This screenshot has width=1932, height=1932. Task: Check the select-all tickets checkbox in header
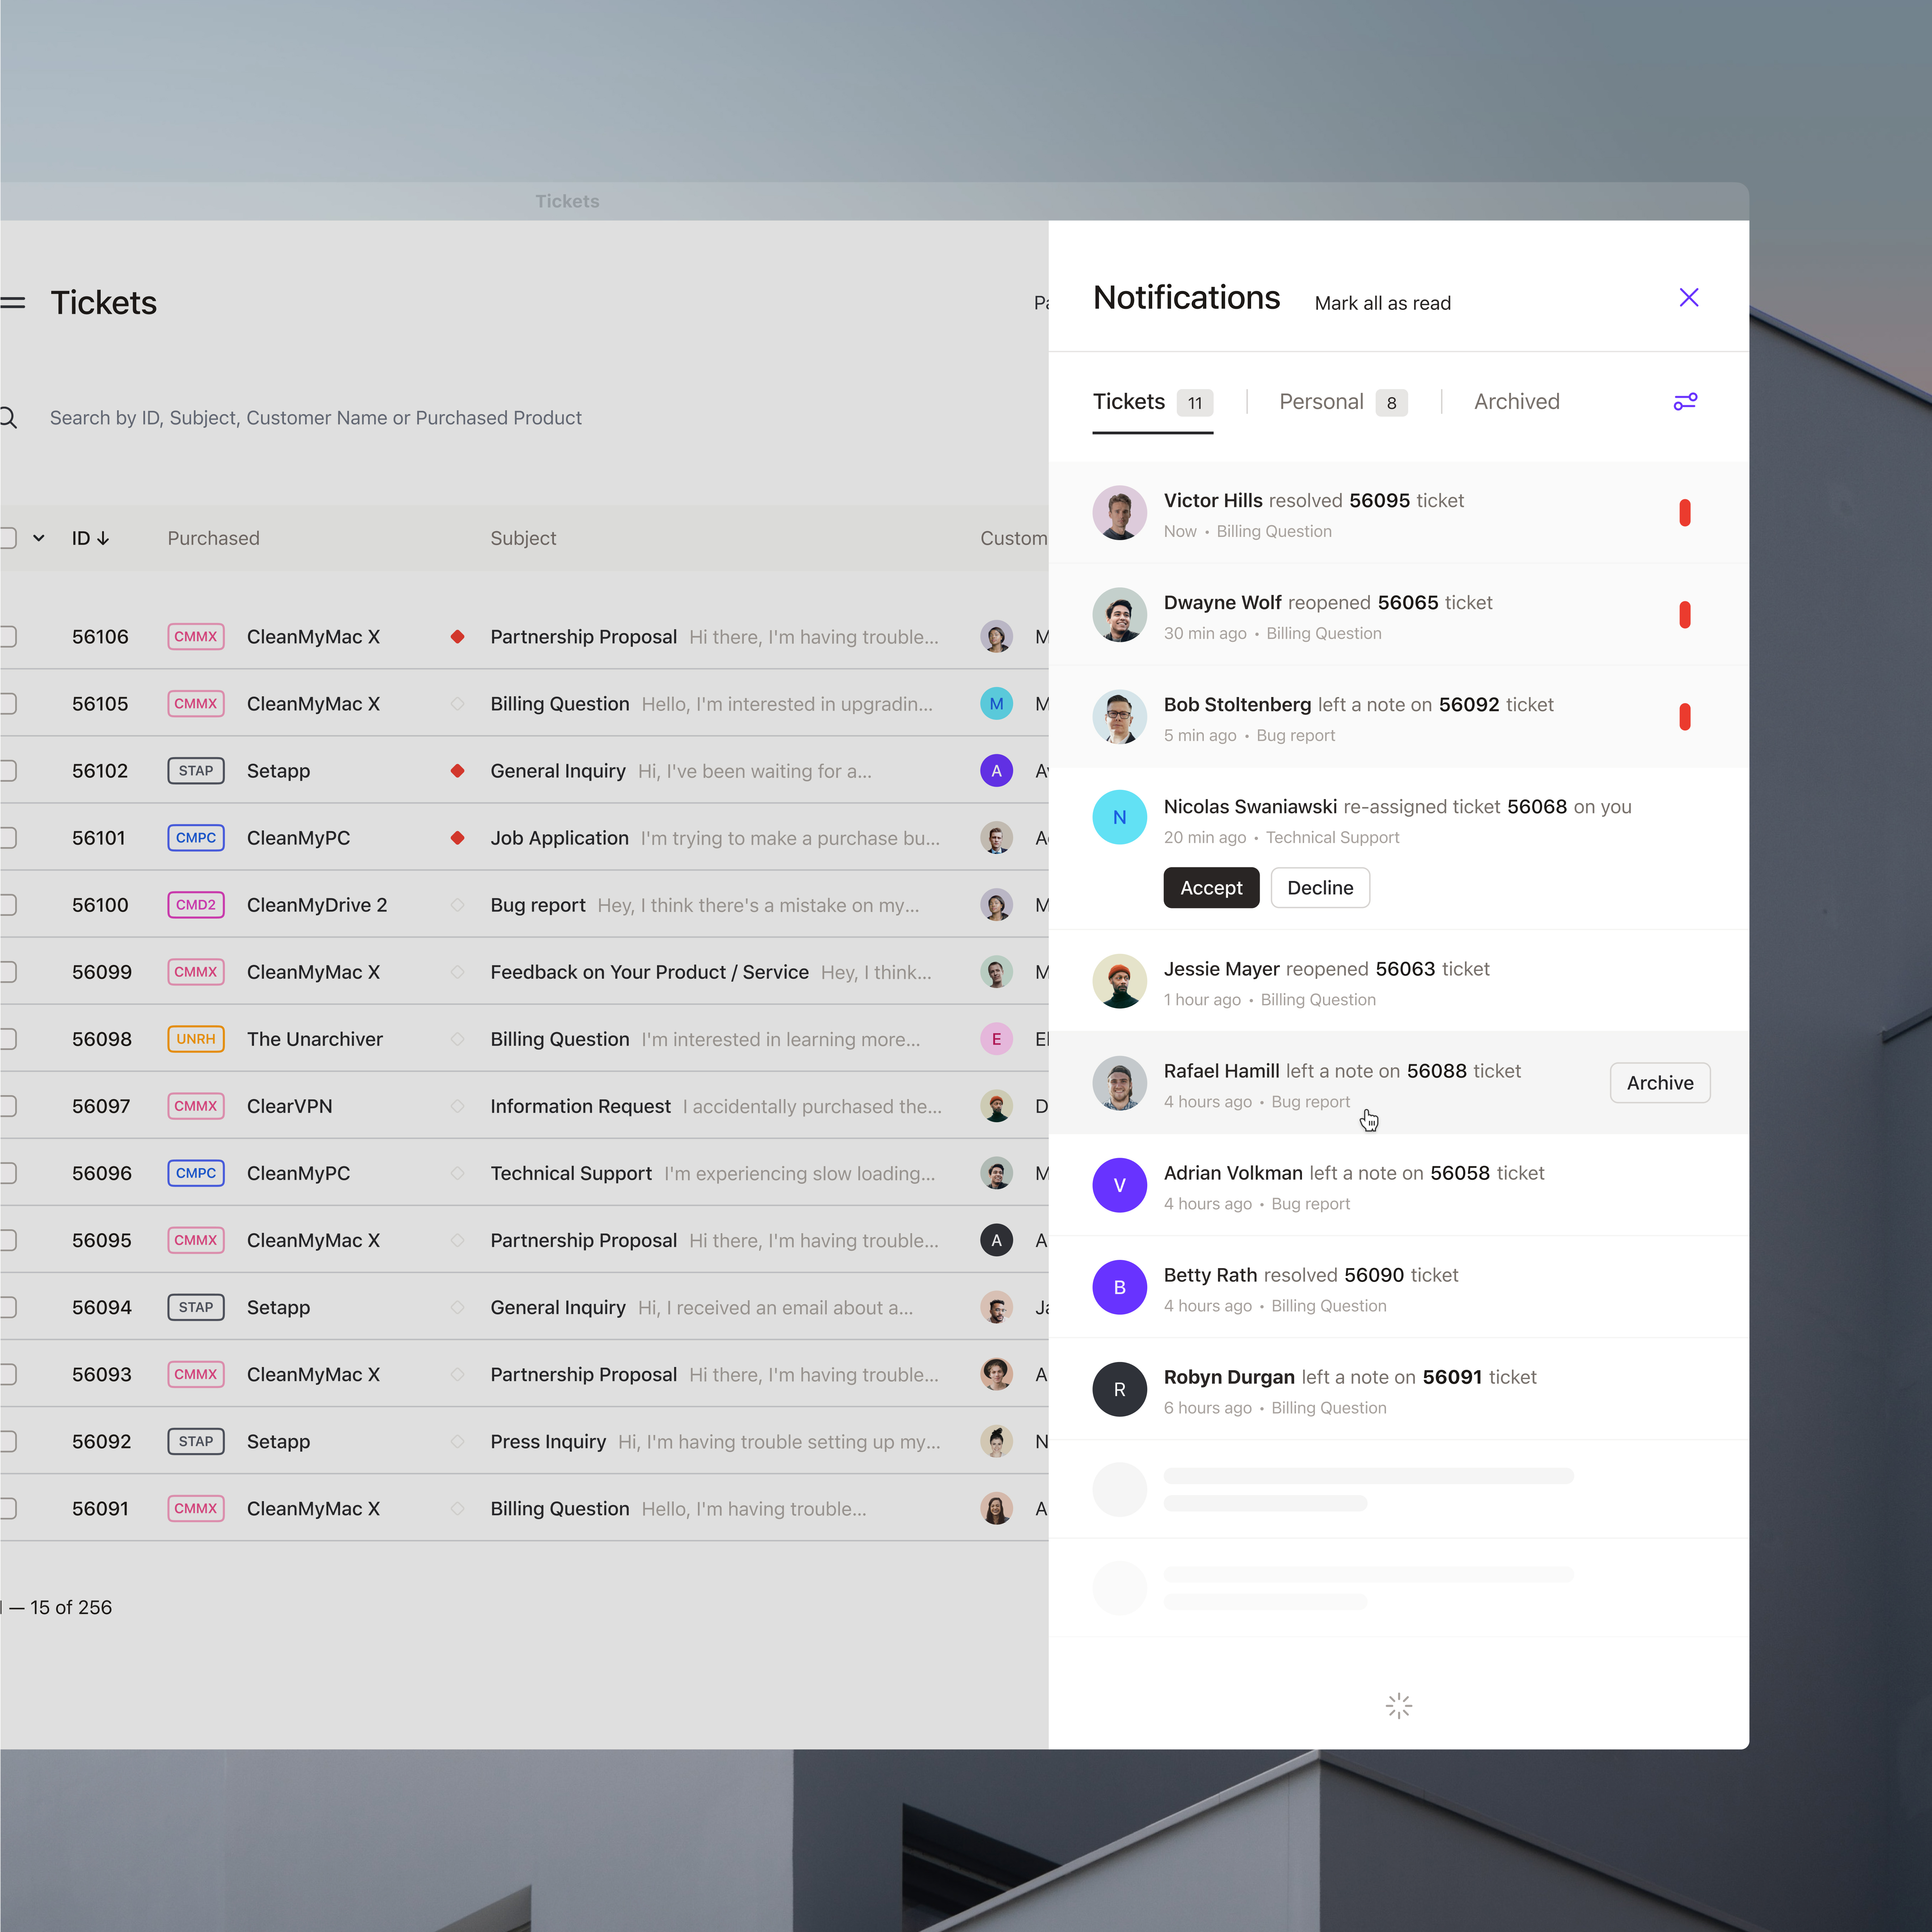[8, 538]
